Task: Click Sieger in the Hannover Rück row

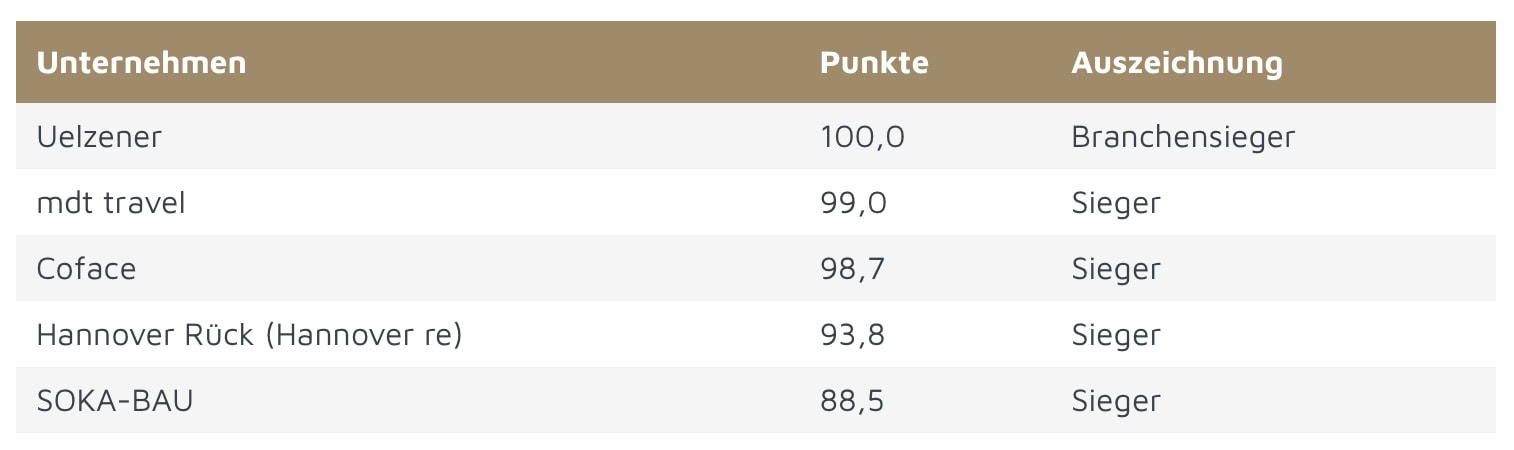Action: pos(1116,335)
